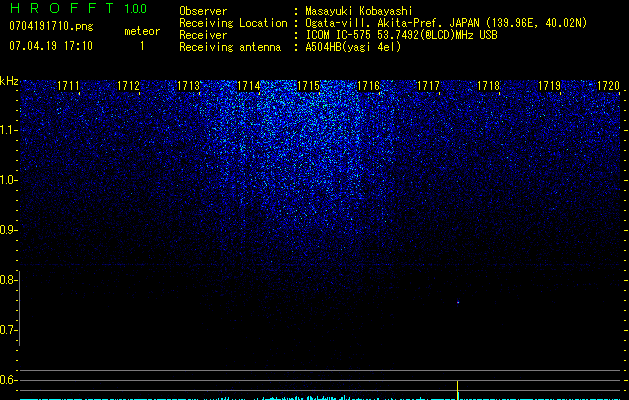Click time marker 1716
629x400 pixels.
pyautogui.click(x=368, y=86)
